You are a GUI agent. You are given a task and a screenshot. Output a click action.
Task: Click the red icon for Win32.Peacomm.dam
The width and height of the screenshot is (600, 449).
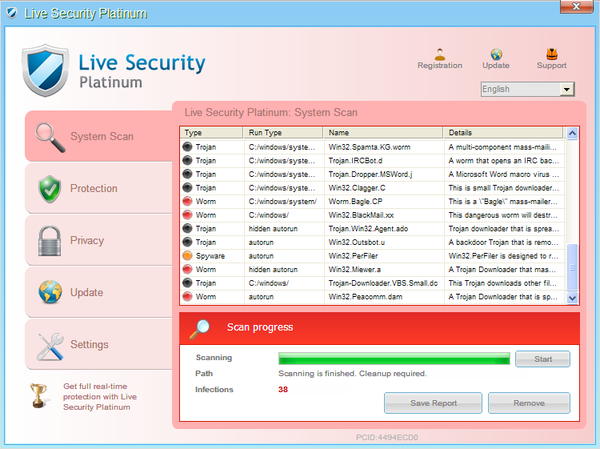(x=187, y=297)
